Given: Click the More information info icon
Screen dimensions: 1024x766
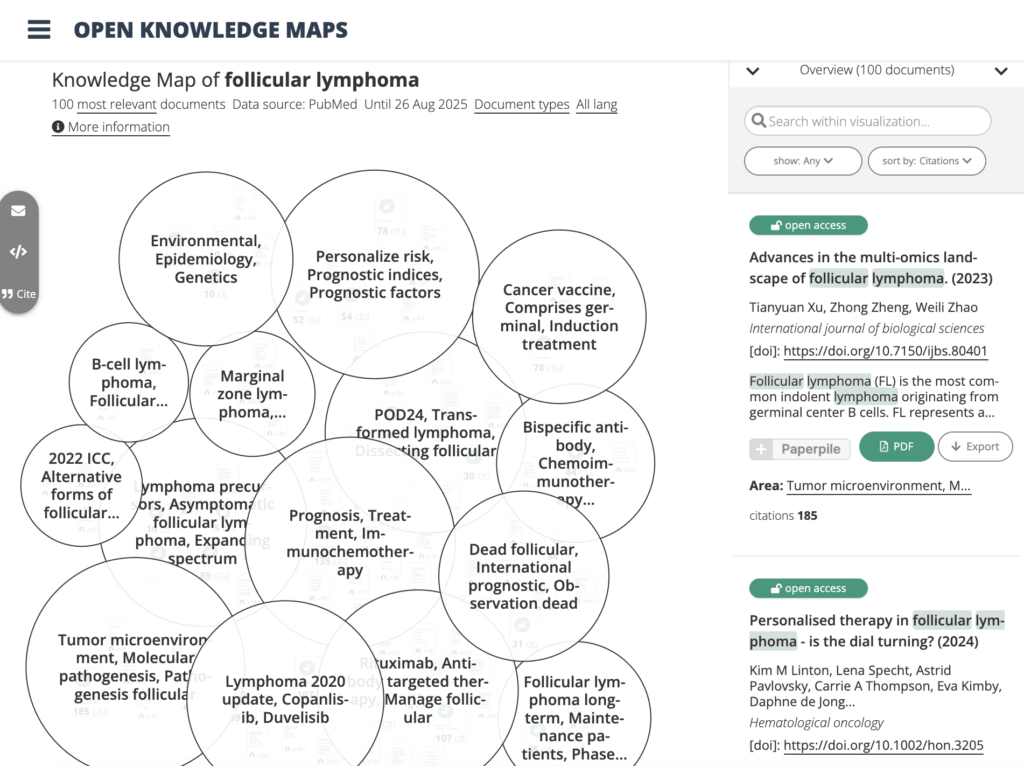Looking at the screenshot, I should 58,127.
